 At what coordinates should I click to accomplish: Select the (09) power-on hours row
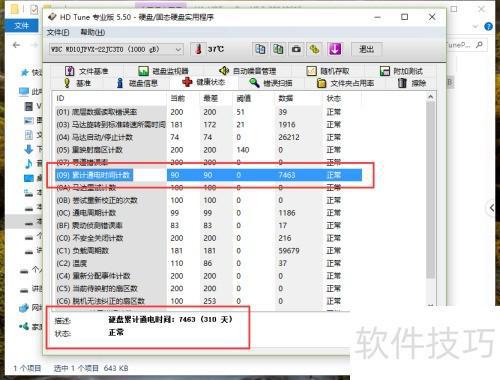[x=209, y=175]
